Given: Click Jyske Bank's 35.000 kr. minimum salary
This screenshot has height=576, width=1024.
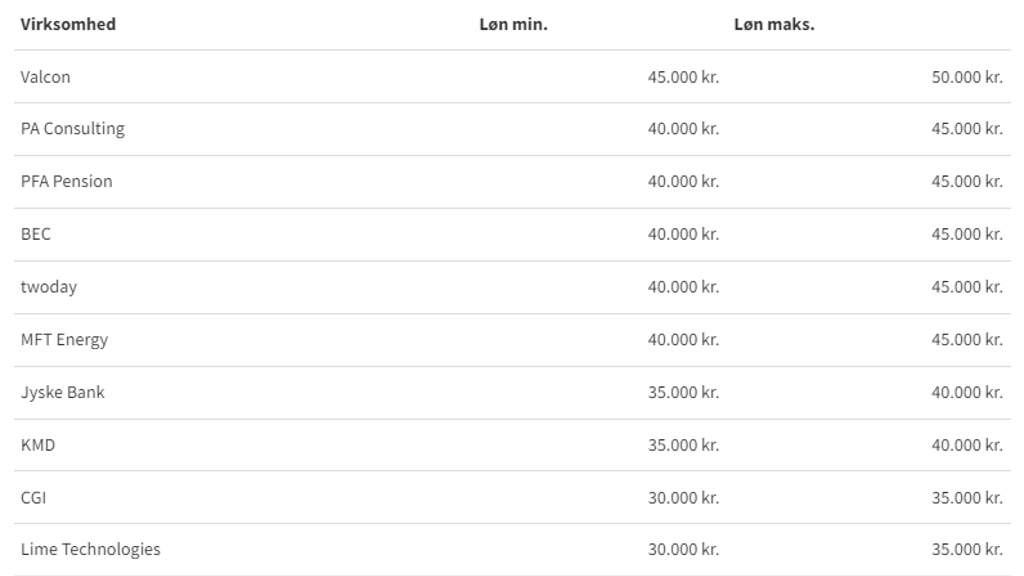Looking at the screenshot, I should tap(683, 392).
